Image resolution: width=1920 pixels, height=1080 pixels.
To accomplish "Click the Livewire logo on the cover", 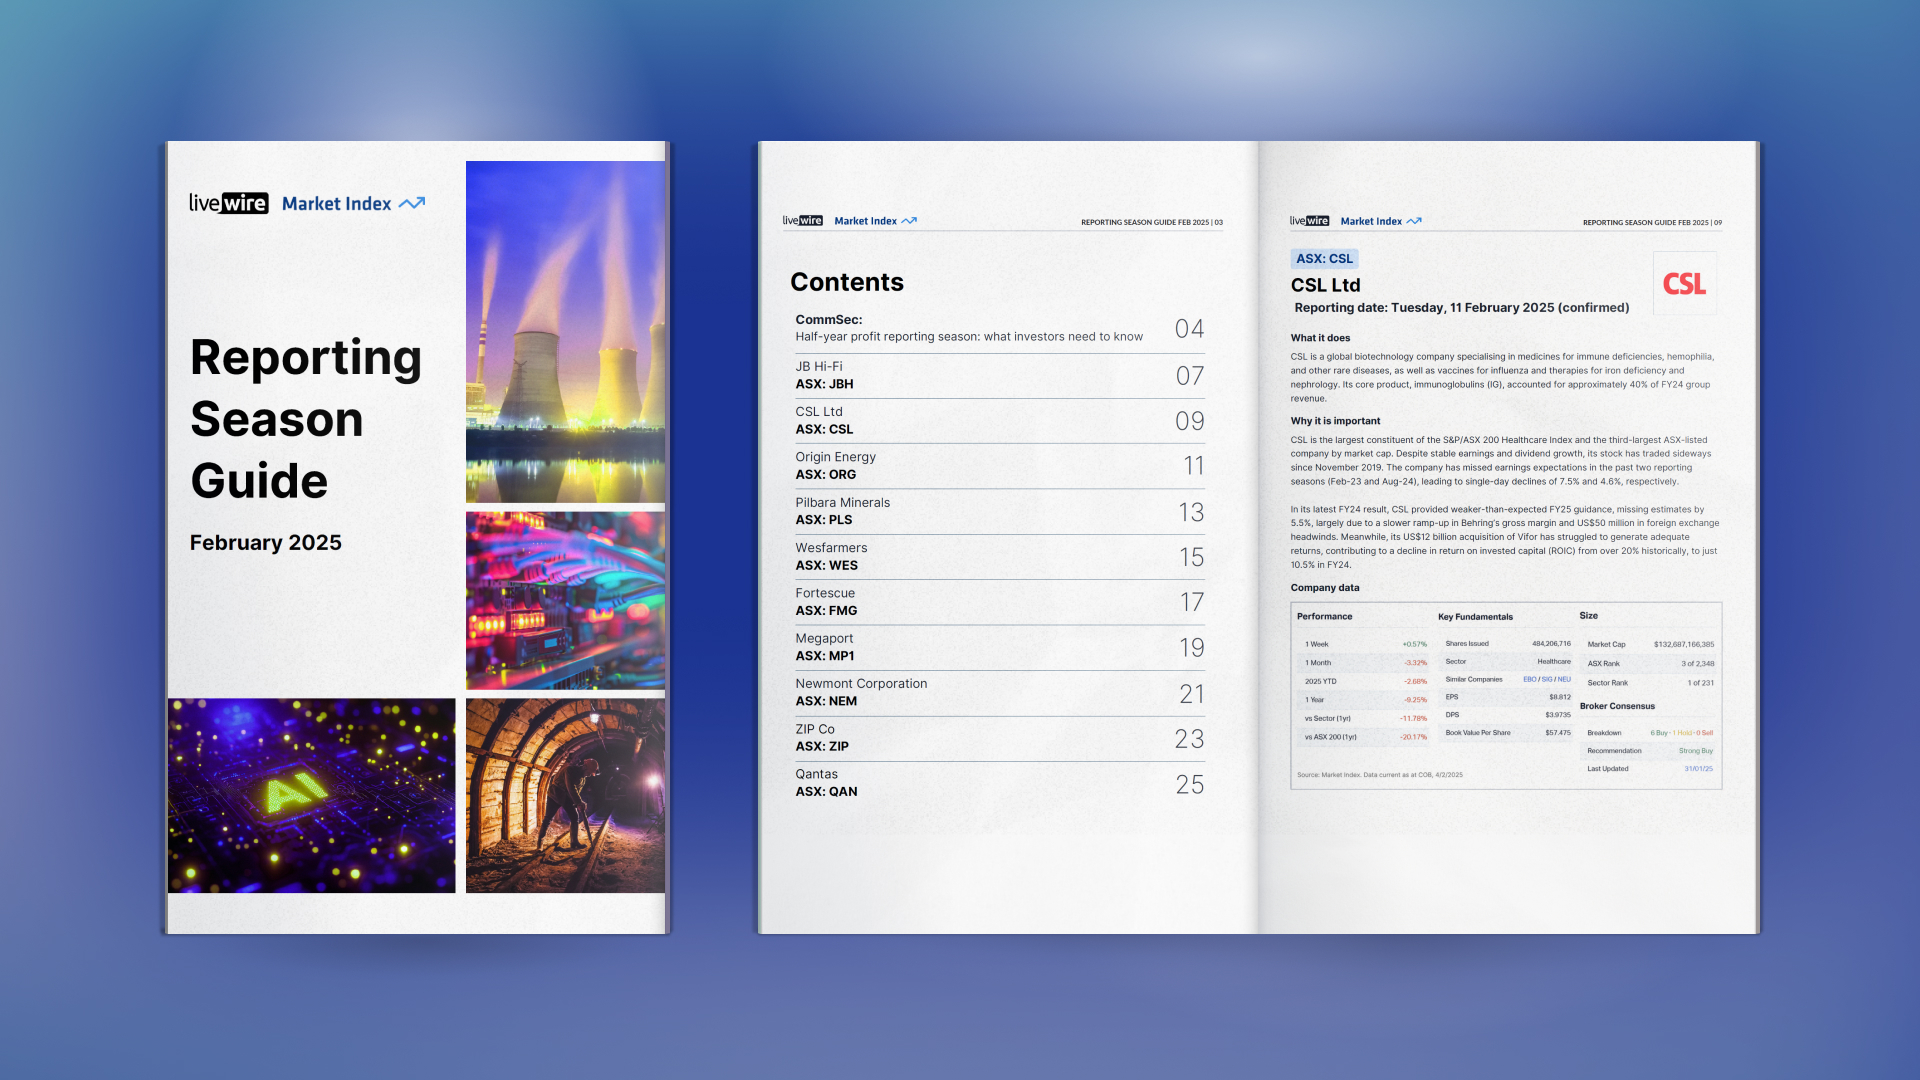I will (x=228, y=203).
